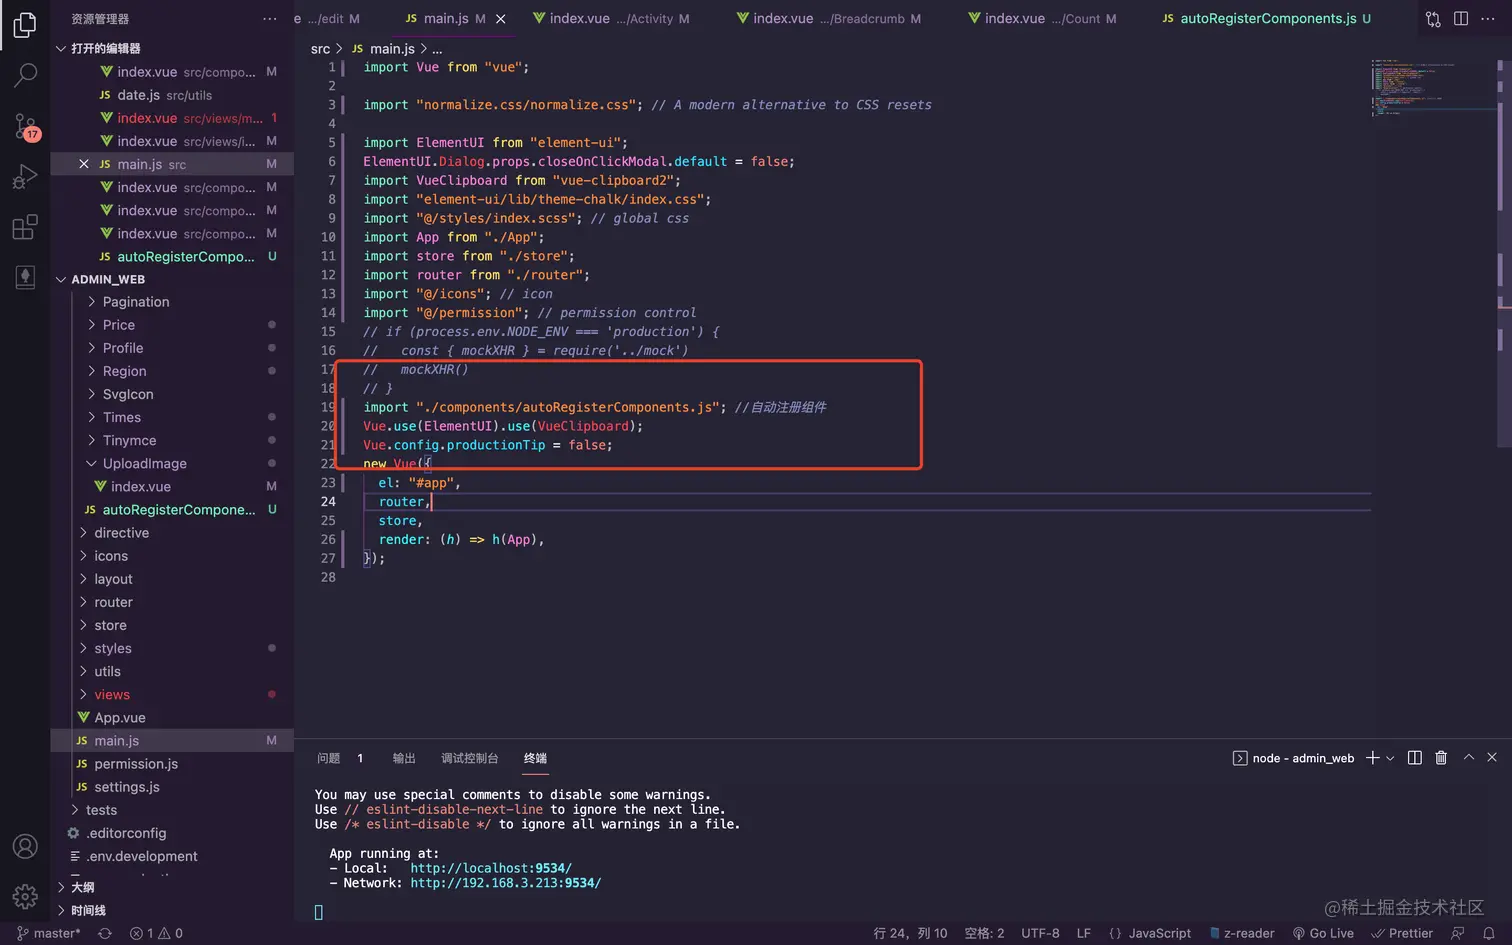Viewport: 1512px width, 945px height.
Task: Close main.js in the open editors list
Action: click(84, 164)
